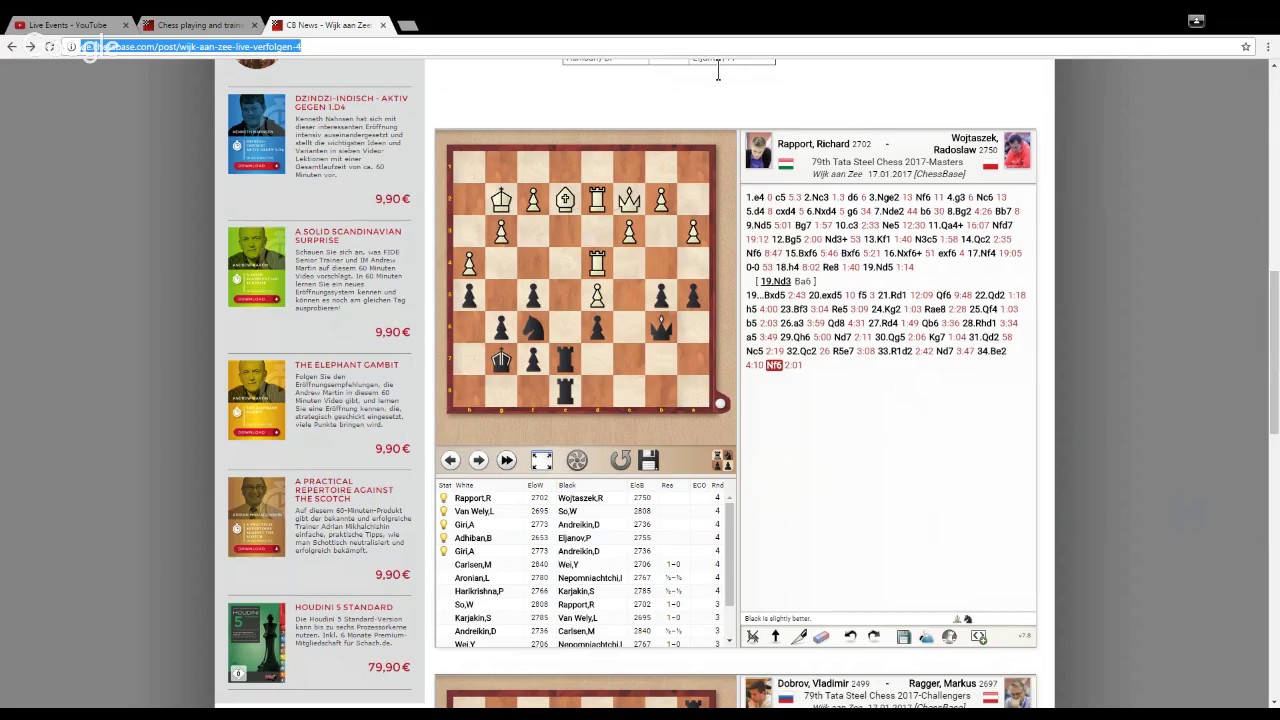Image resolution: width=1280 pixels, height=720 pixels.
Task: Click the black rook on the board's bottom row
Action: coord(565,391)
